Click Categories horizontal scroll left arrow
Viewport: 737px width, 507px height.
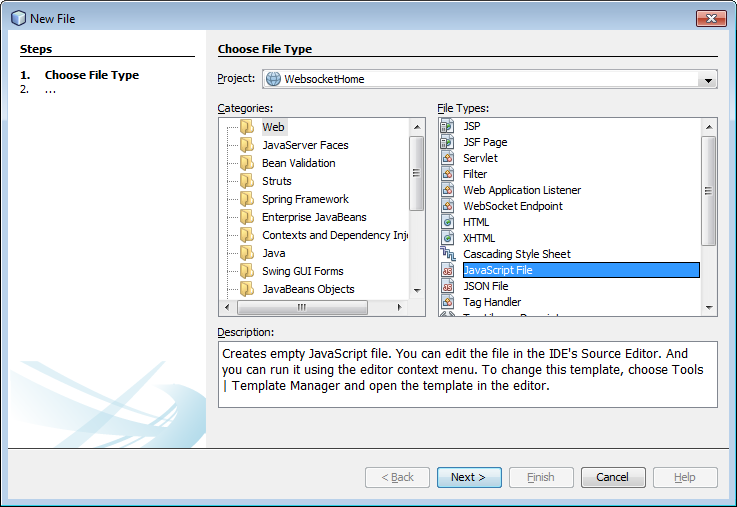click(227, 307)
